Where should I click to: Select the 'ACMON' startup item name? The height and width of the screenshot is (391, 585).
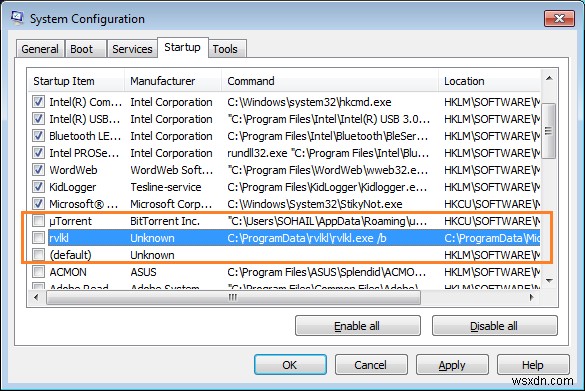[x=68, y=272]
